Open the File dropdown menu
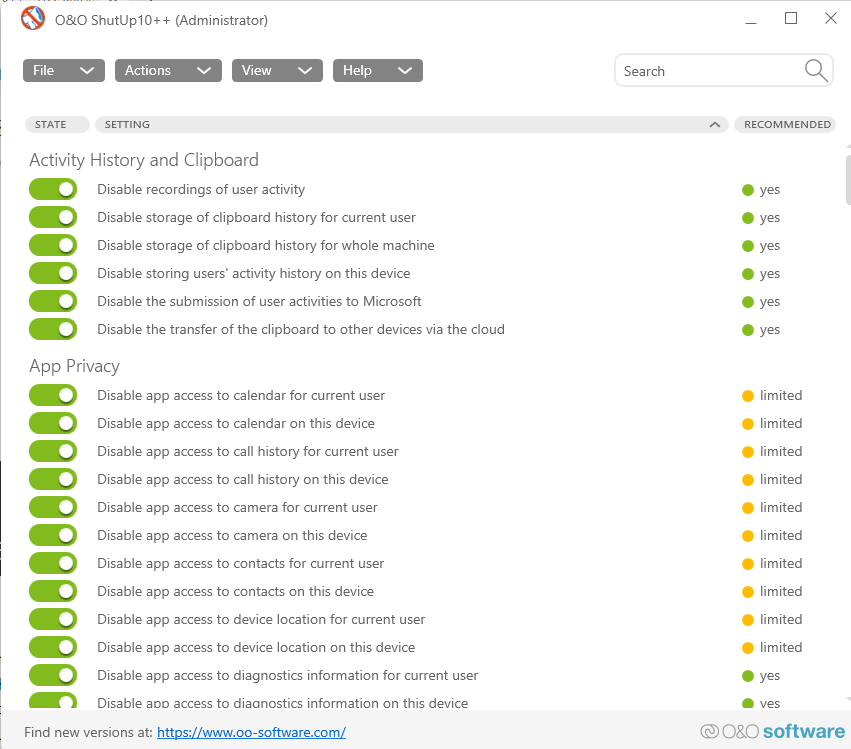851x749 pixels. pyautogui.click(x=64, y=70)
